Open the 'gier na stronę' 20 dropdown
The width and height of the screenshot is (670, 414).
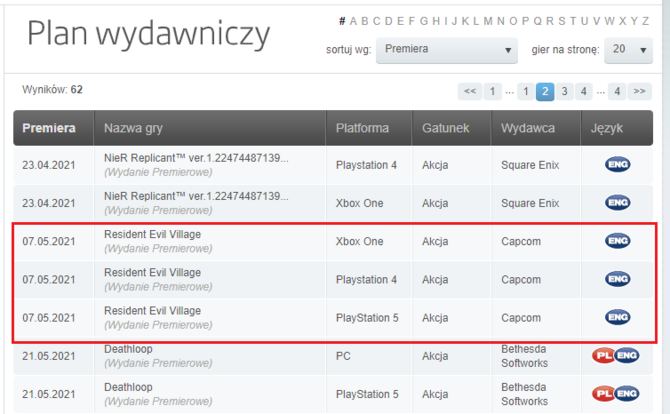tap(628, 50)
